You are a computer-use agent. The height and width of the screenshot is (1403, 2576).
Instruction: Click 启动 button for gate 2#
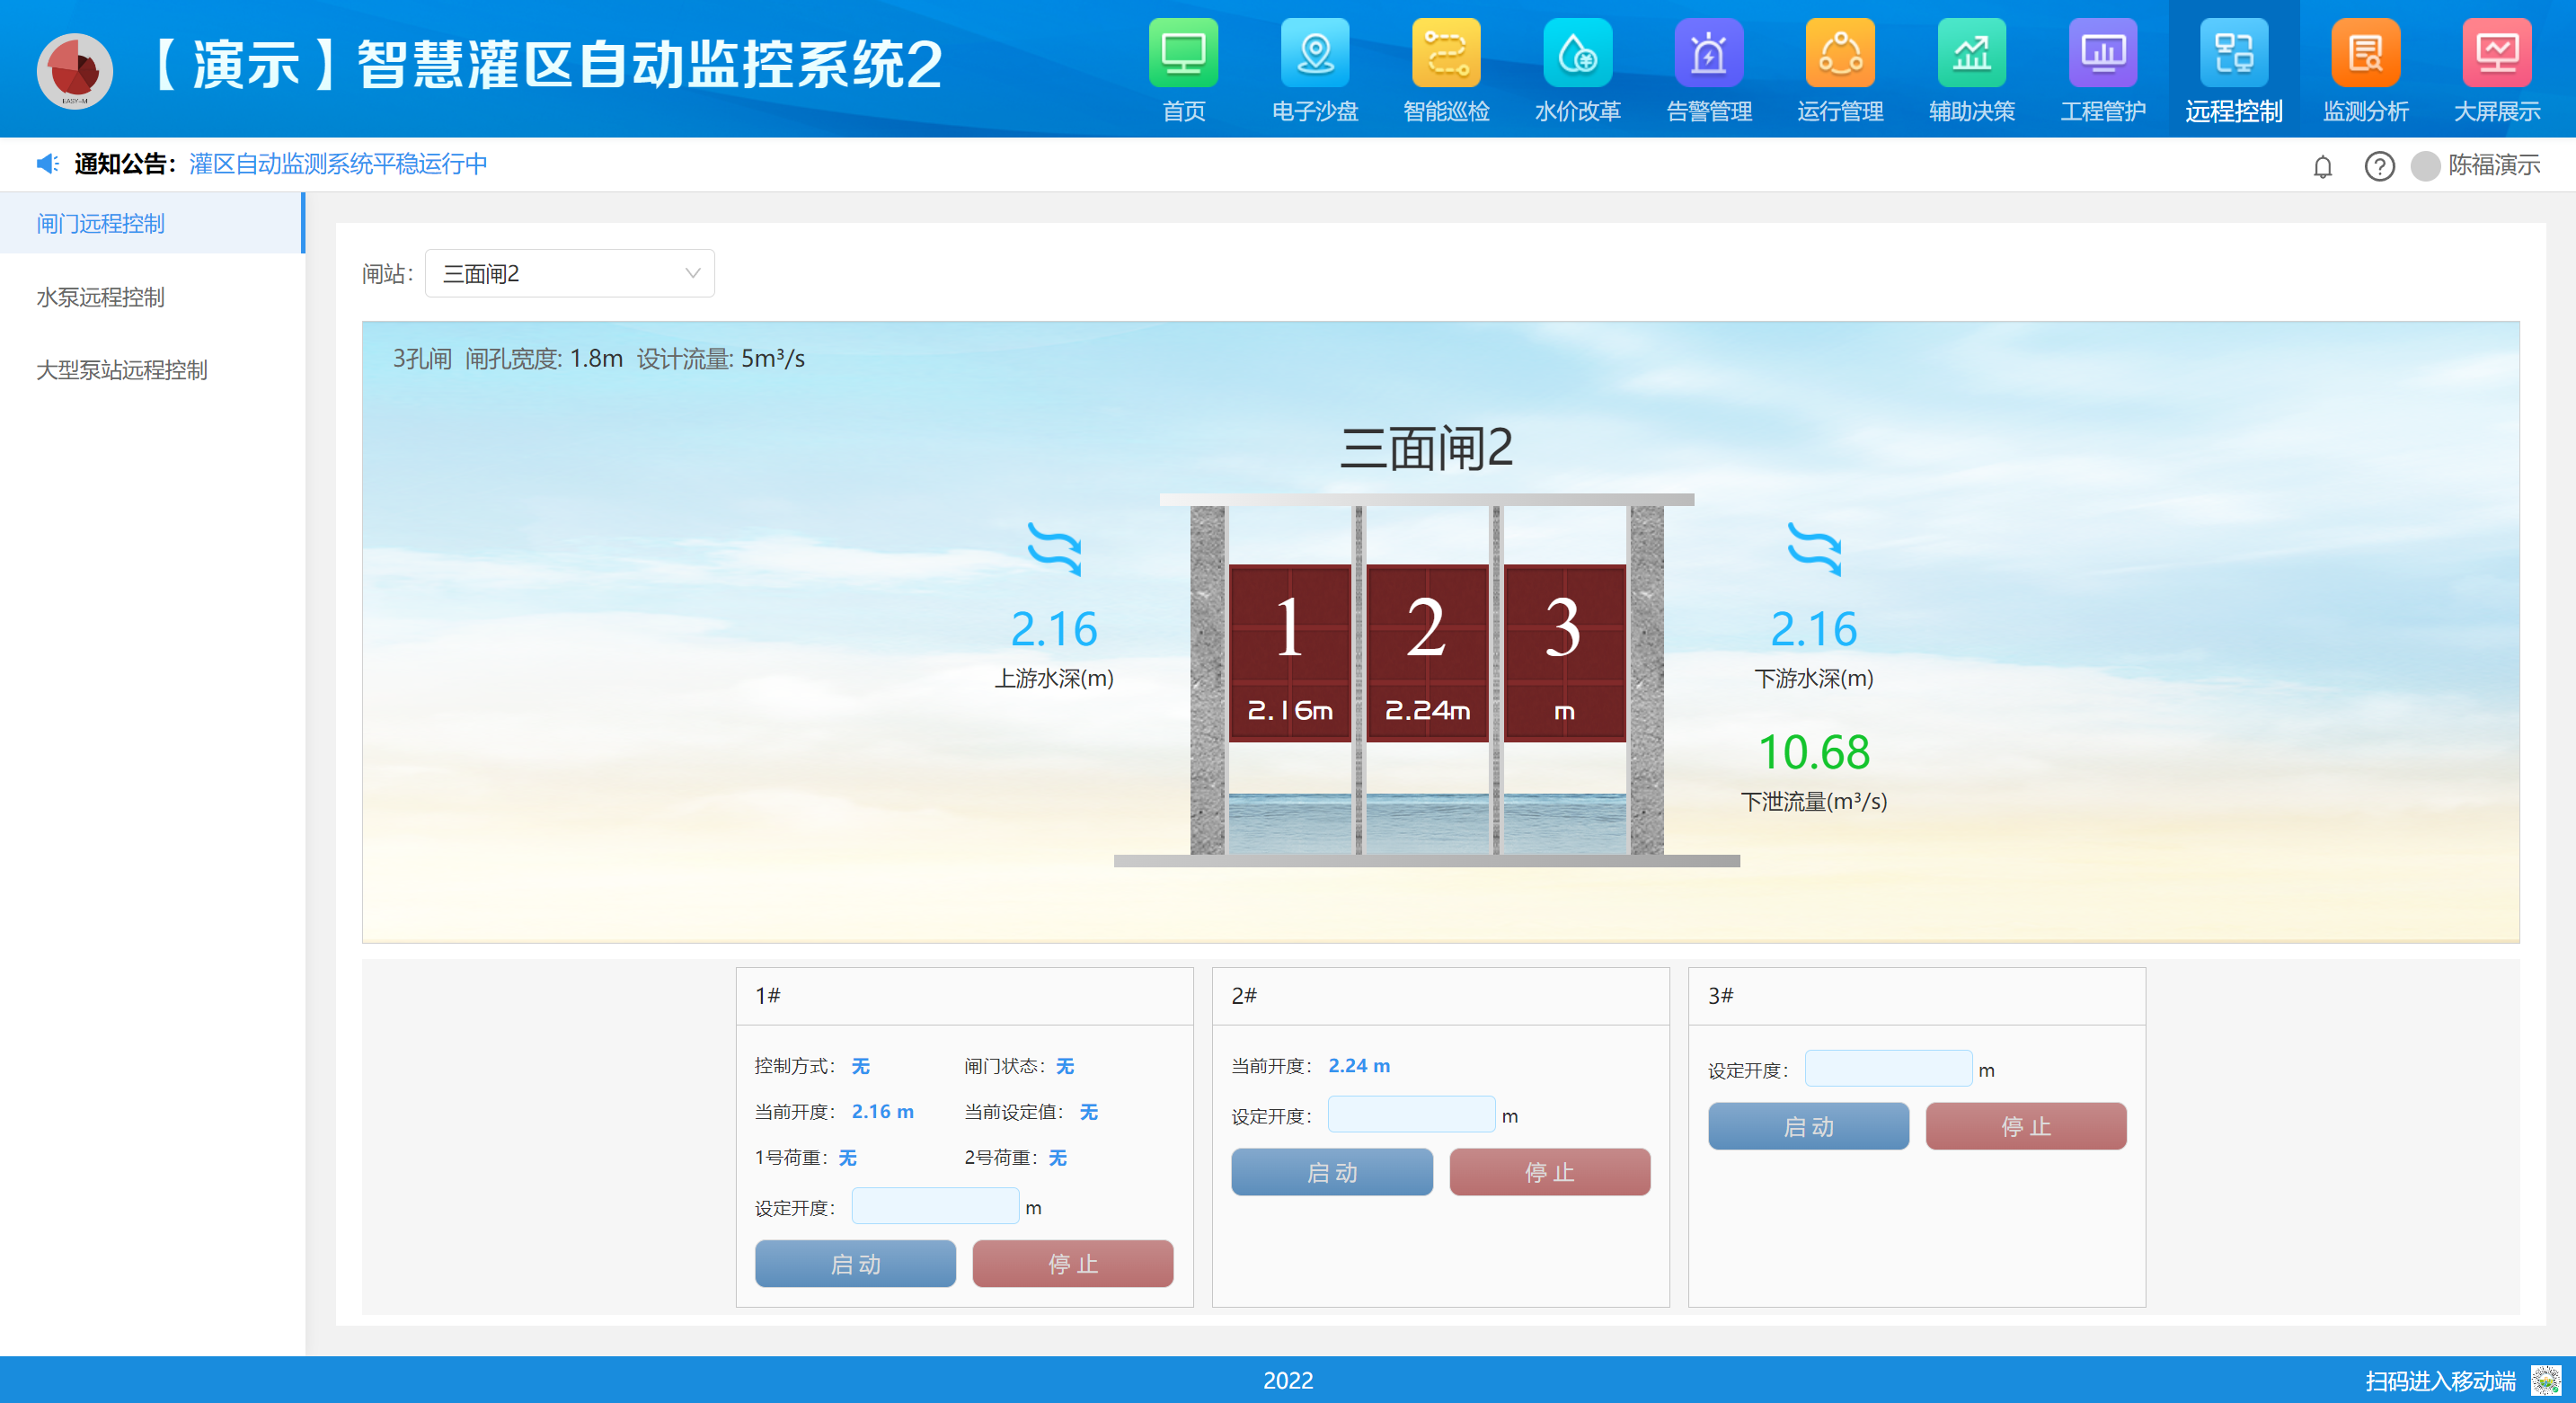pos(1331,1171)
